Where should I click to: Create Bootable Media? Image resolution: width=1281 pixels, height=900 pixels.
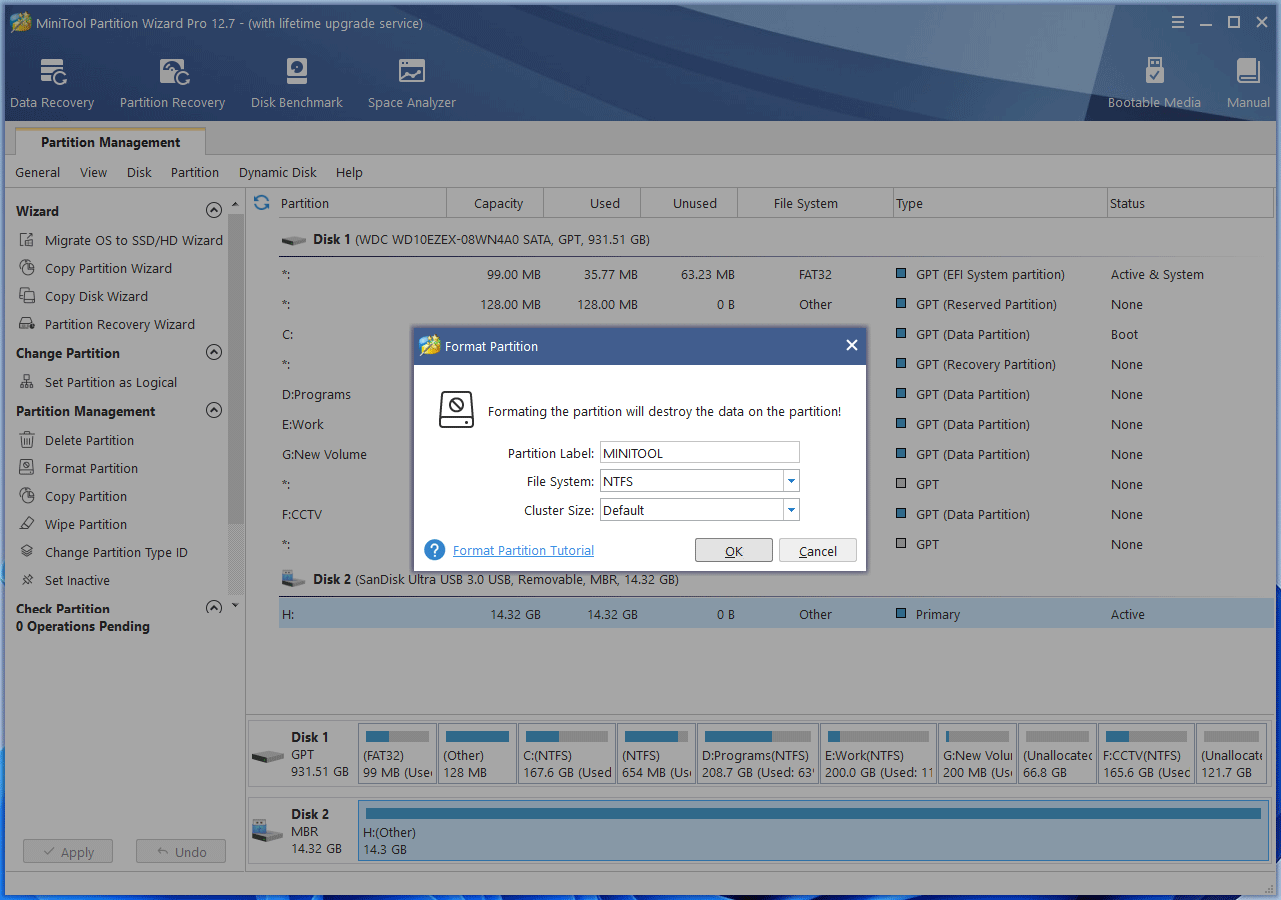point(1154,83)
